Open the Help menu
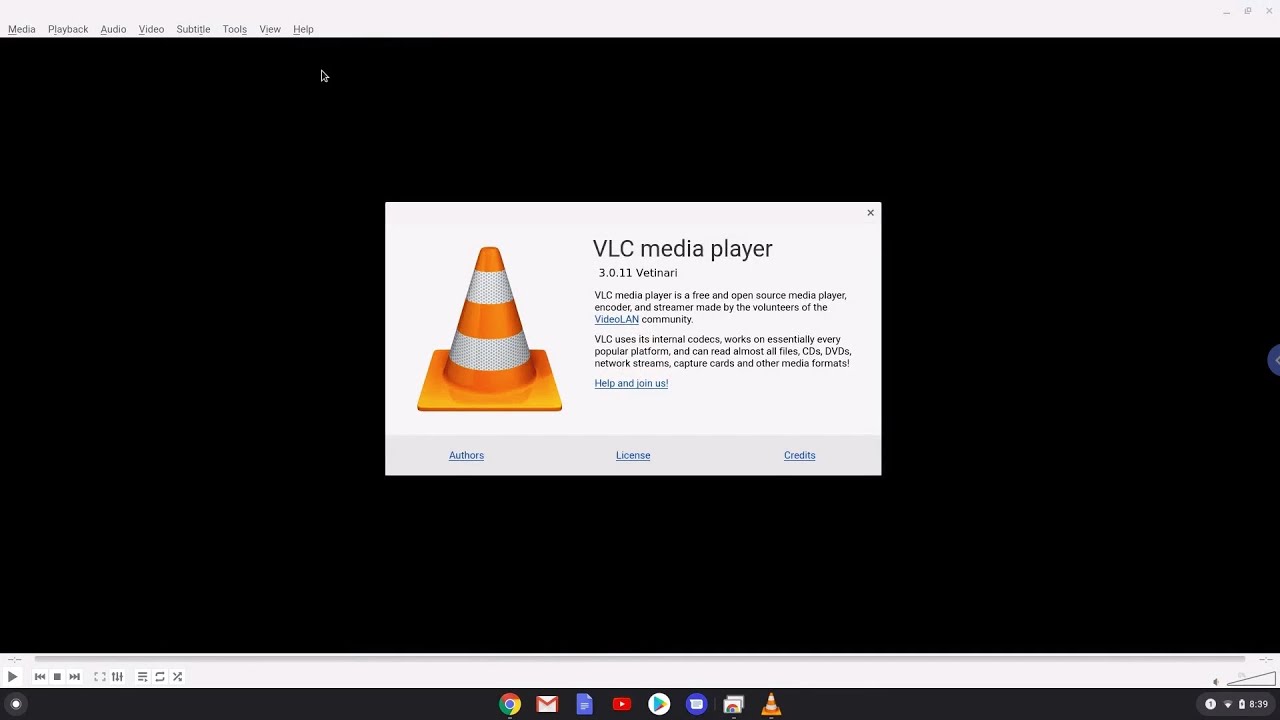This screenshot has width=1280, height=720. click(x=303, y=29)
